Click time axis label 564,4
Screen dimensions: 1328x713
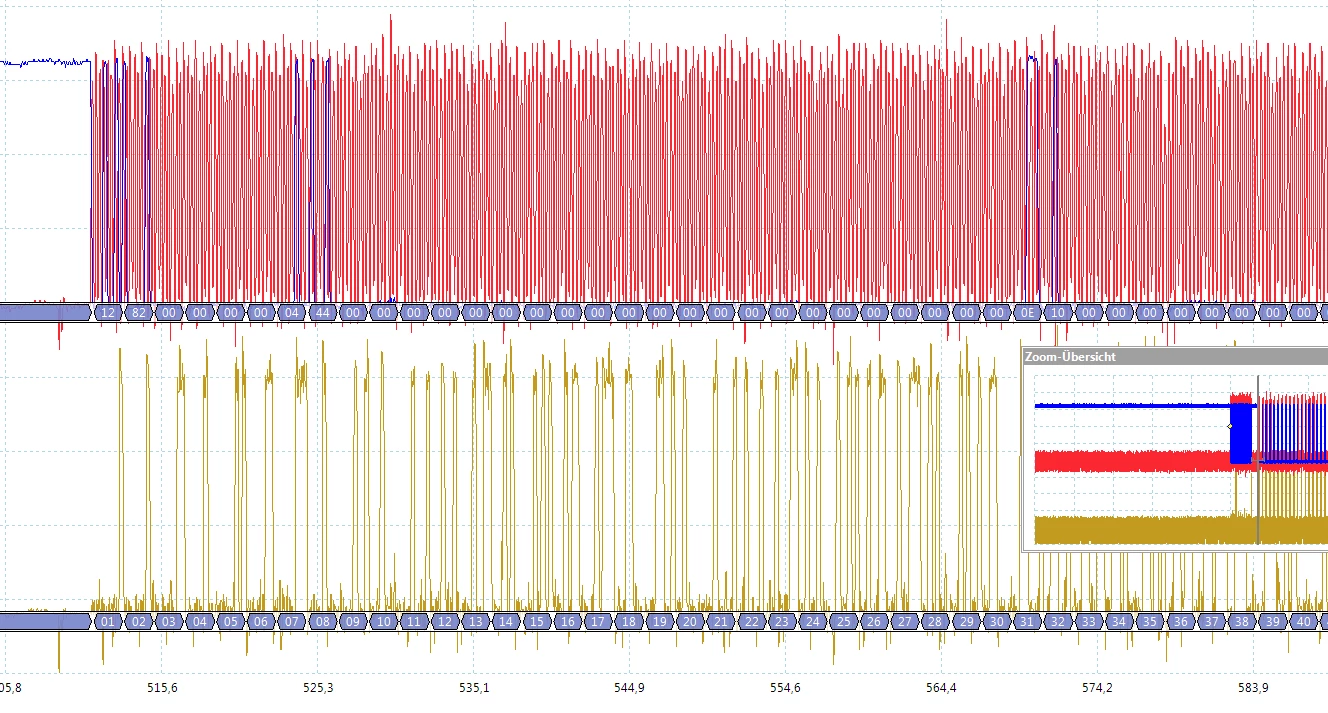[941, 688]
